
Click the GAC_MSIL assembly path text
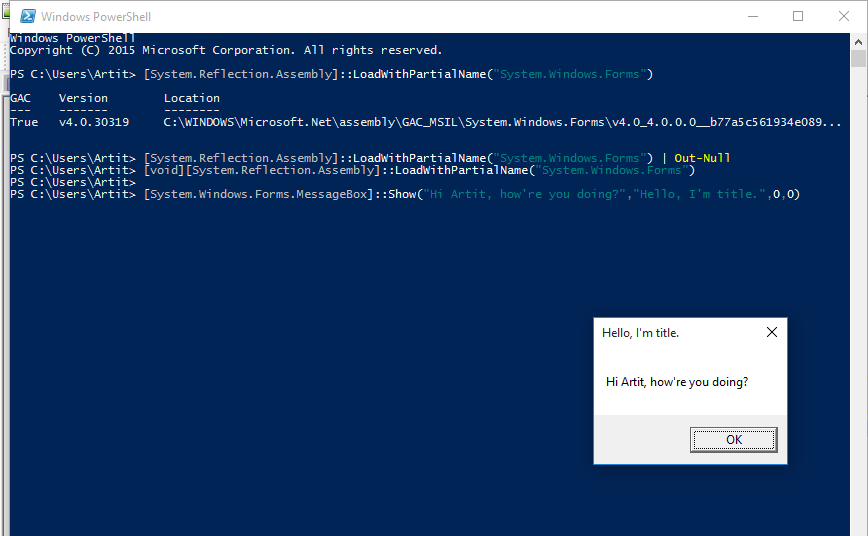tap(502, 122)
